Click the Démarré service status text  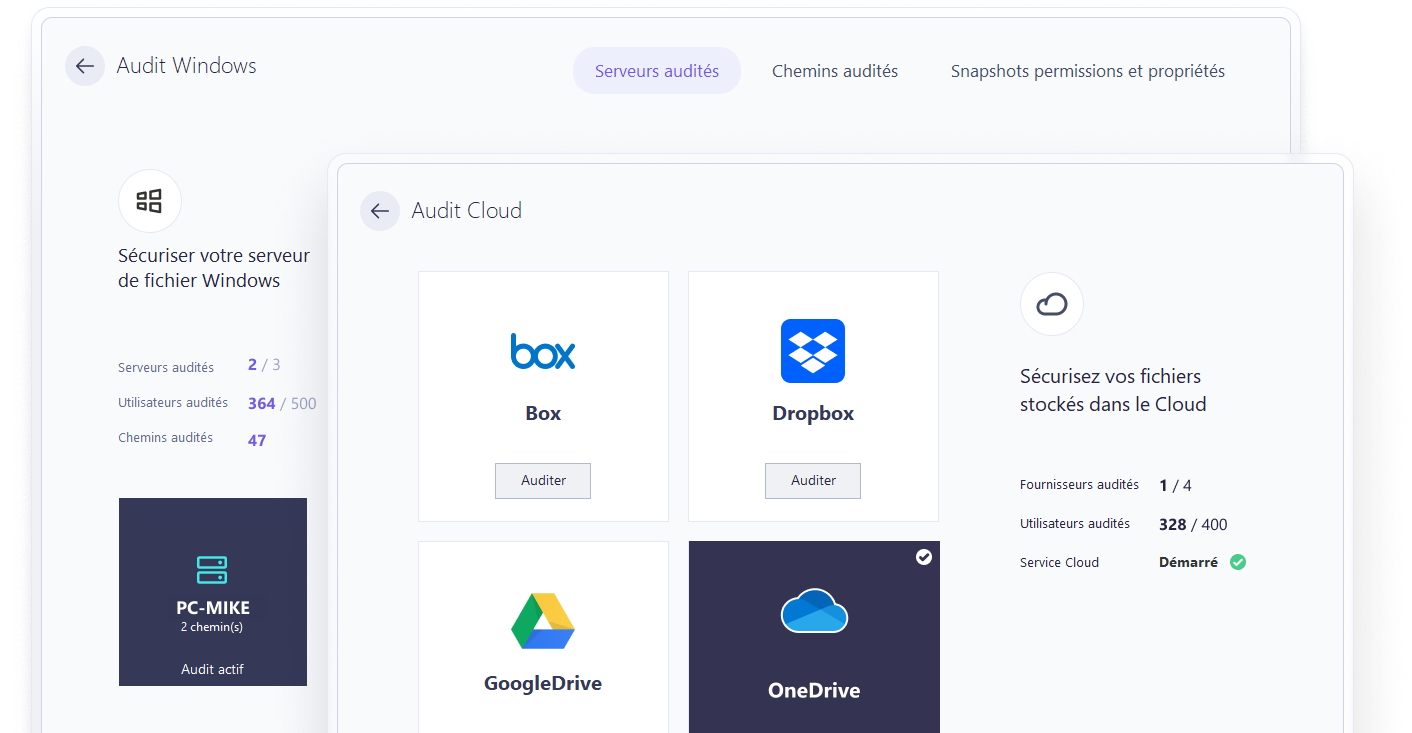click(x=1188, y=563)
